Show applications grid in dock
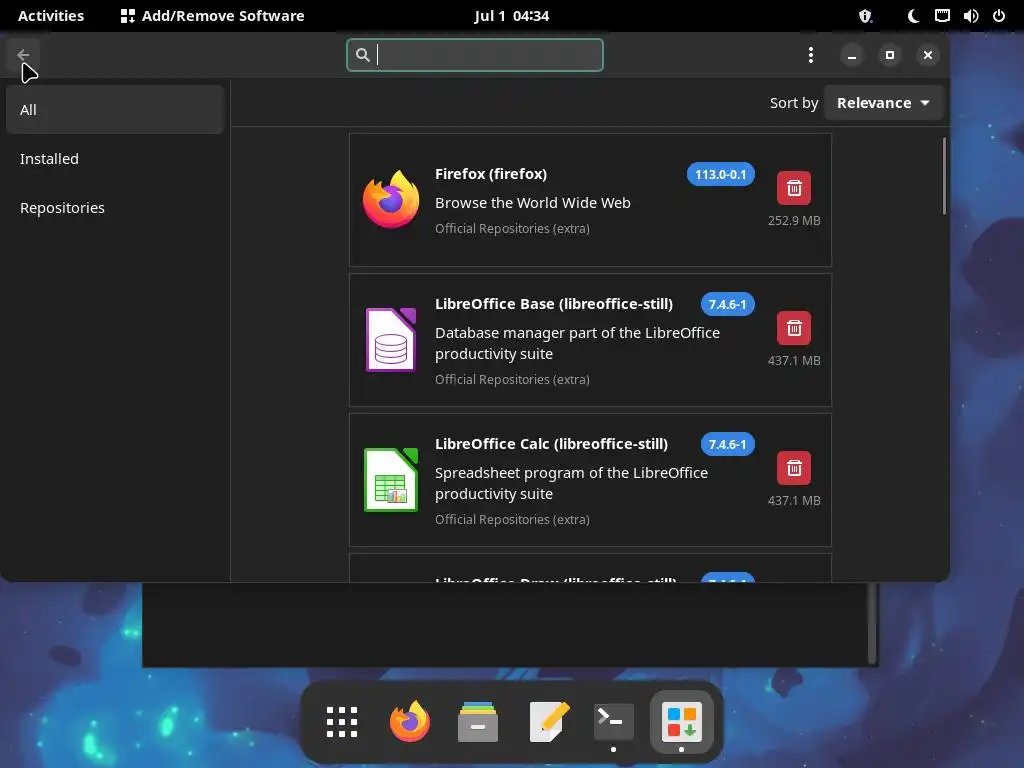 [342, 722]
